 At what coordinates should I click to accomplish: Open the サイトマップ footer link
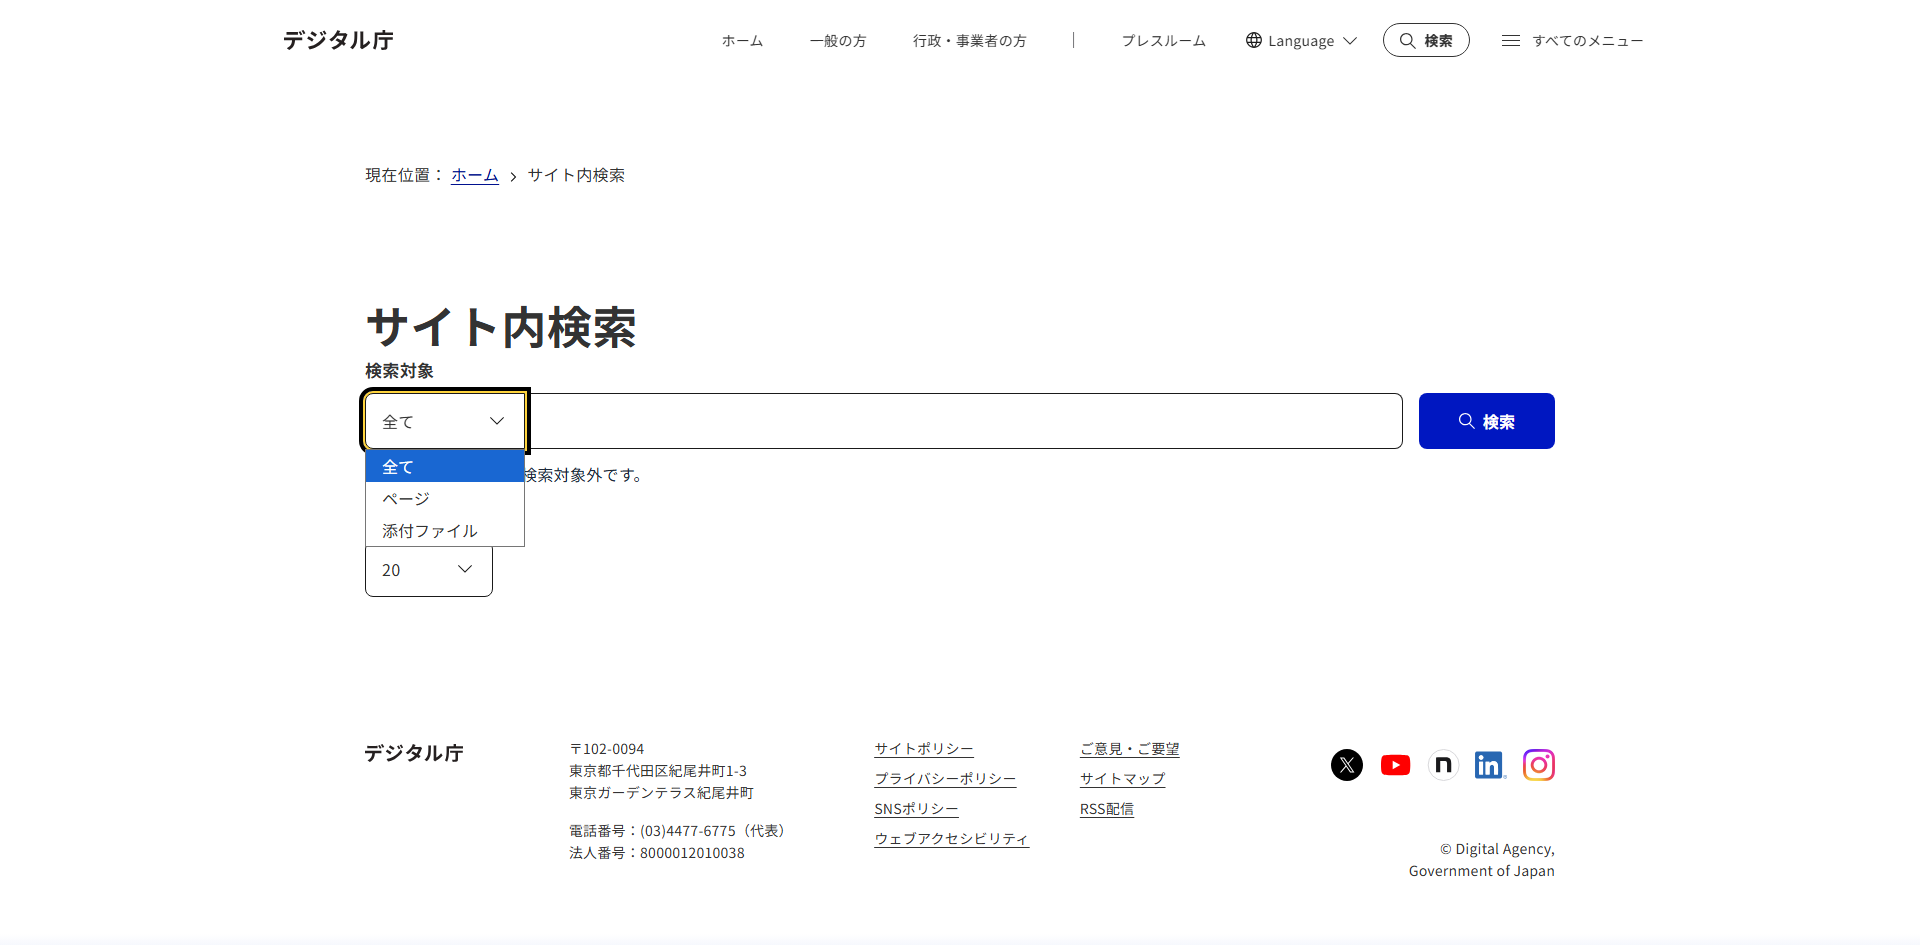pos(1123,779)
